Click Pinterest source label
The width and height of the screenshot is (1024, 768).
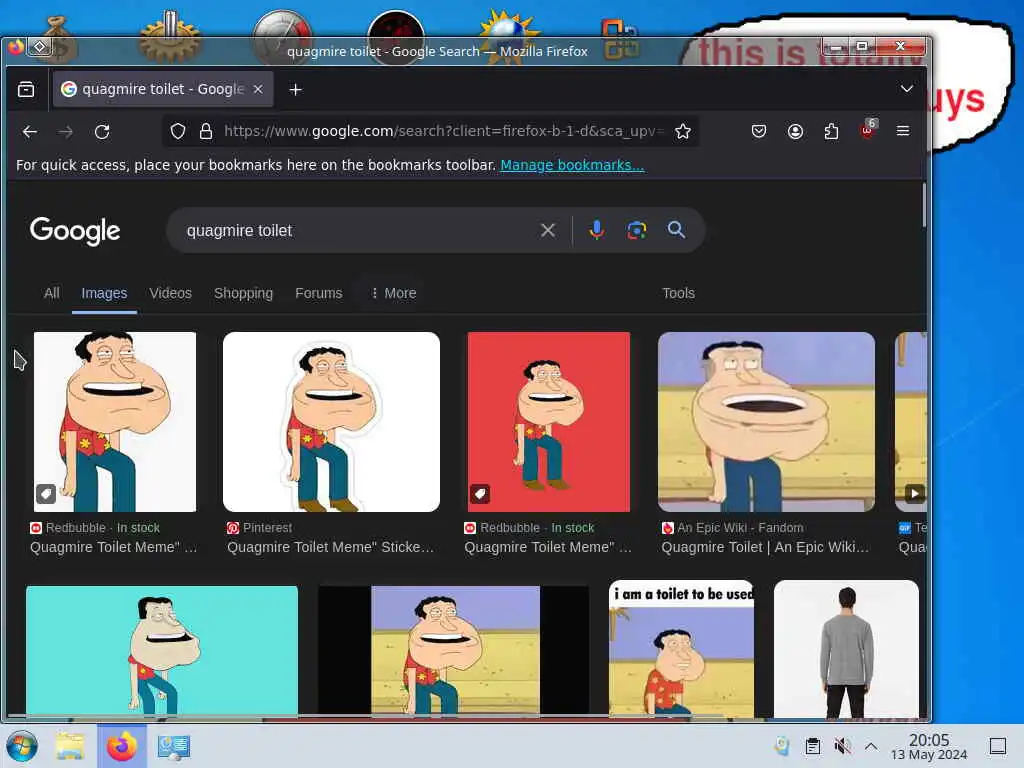pos(267,528)
